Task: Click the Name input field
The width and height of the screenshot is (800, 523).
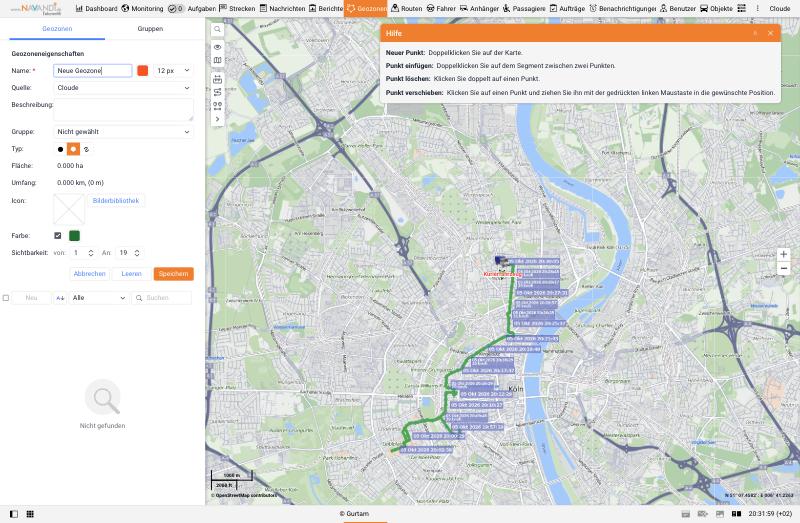Action: (92, 70)
